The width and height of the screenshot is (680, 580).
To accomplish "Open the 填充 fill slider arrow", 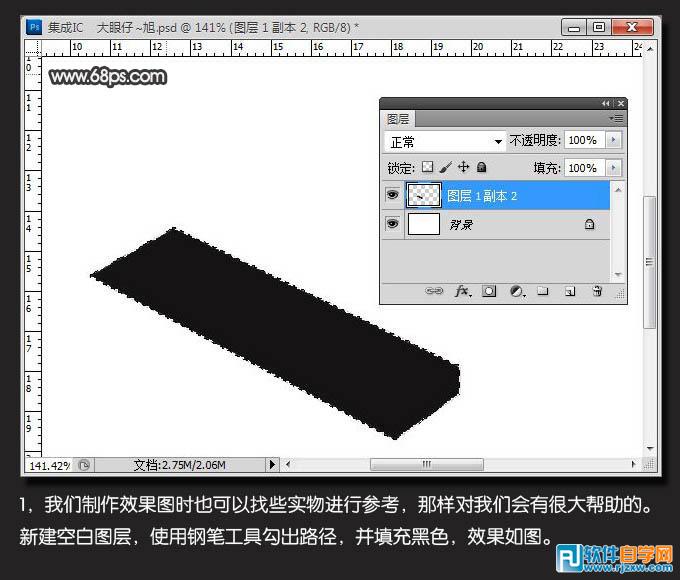I will coord(613,168).
